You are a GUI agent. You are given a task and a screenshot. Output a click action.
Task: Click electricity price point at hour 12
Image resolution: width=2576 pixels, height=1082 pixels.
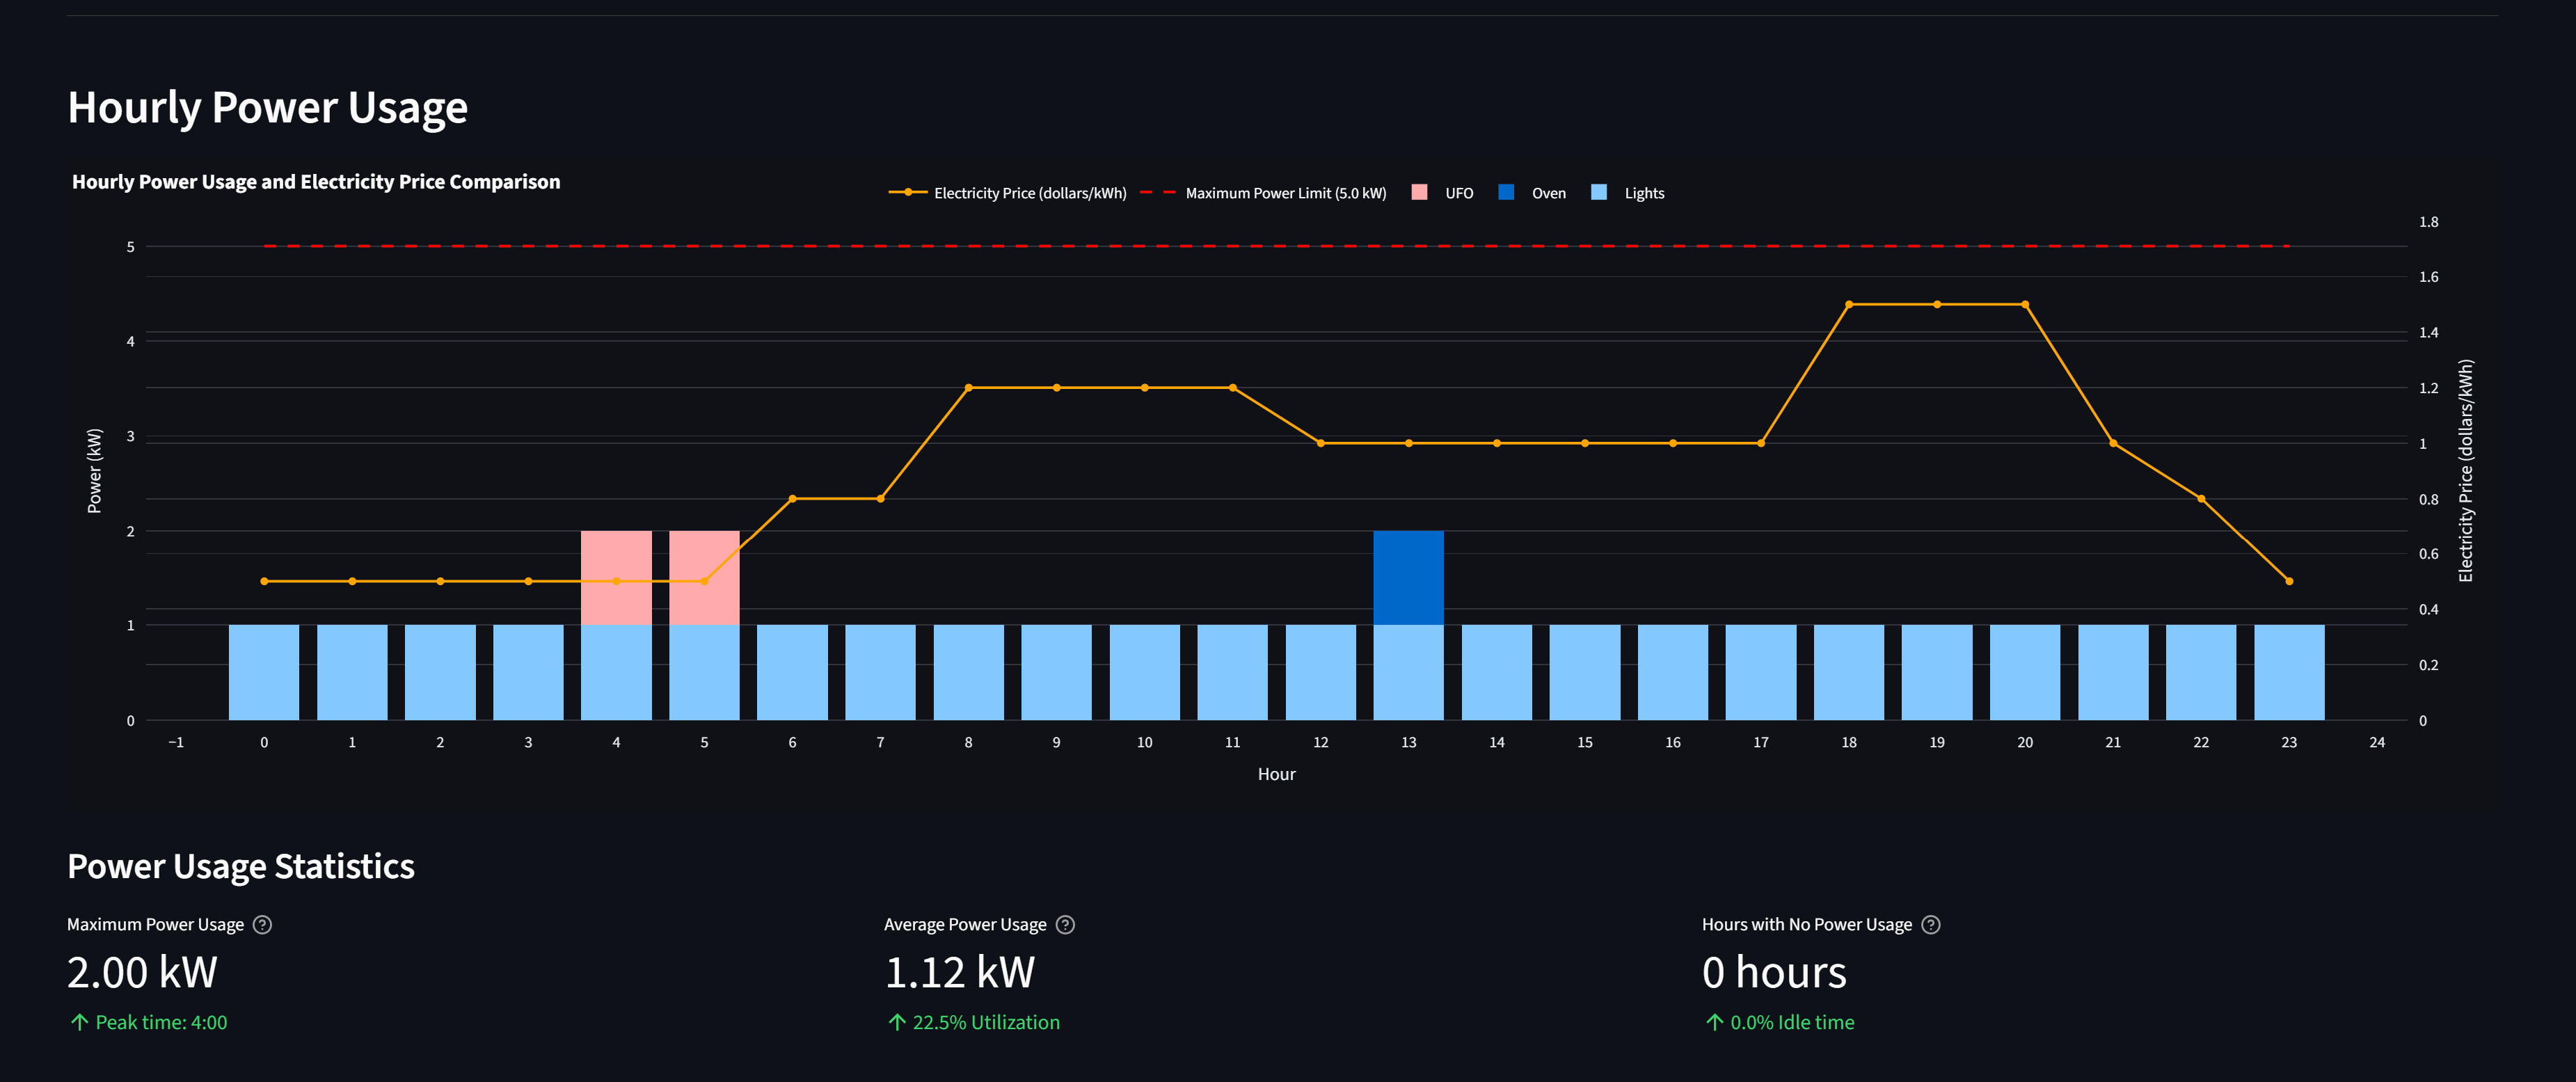click(x=1320, y=443)
